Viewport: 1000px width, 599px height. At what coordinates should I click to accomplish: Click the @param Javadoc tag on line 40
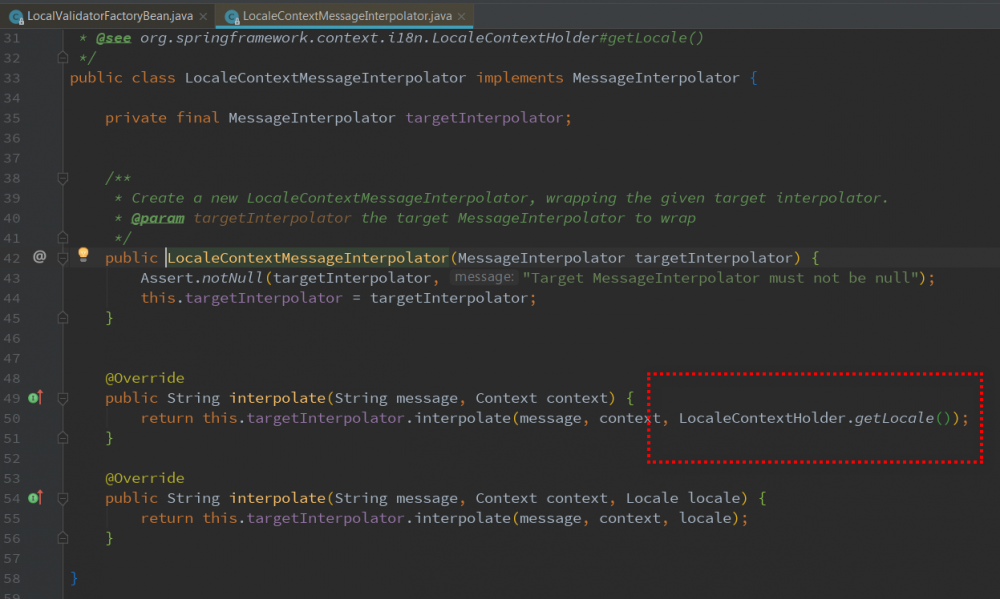(x=158, y=218)
